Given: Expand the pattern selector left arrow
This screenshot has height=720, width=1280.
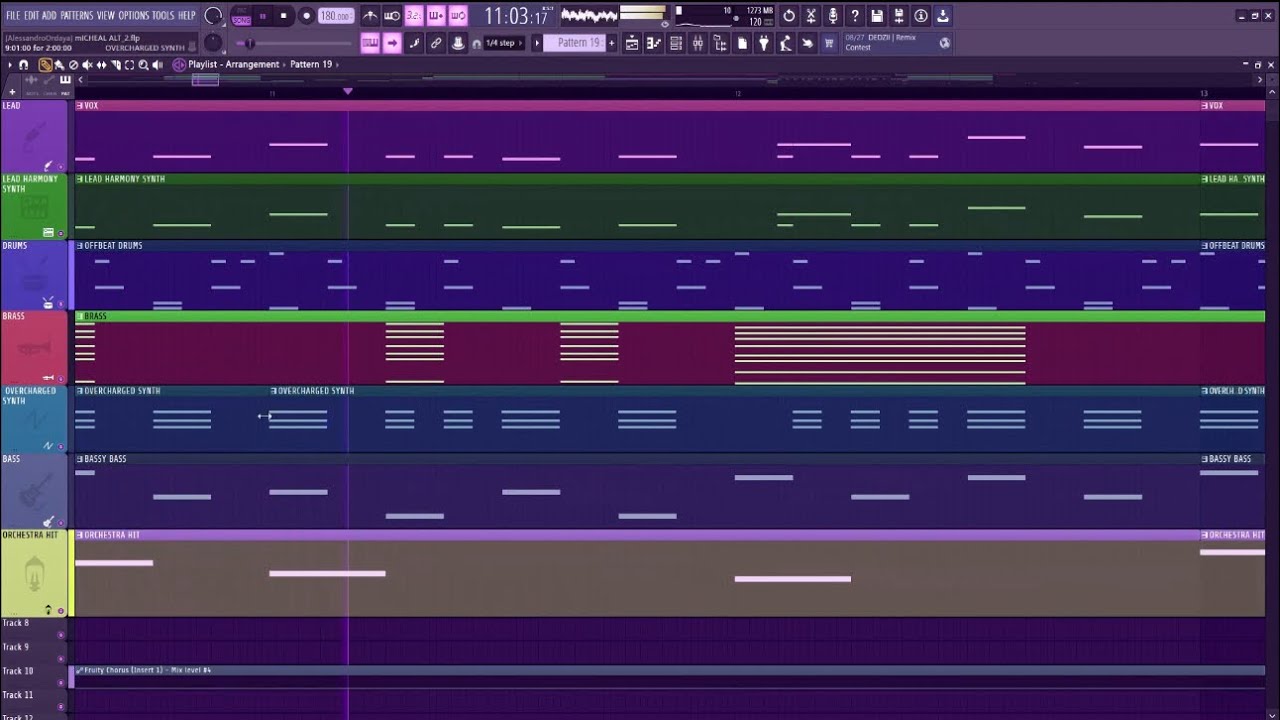Looking at the screenshot, I should (536, 43).
